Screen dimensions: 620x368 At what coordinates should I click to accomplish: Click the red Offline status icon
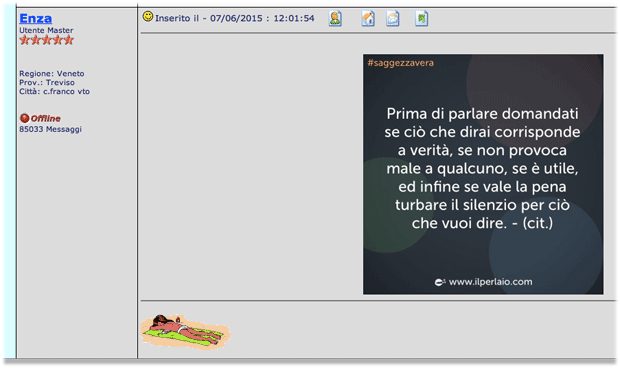[25, 118]
